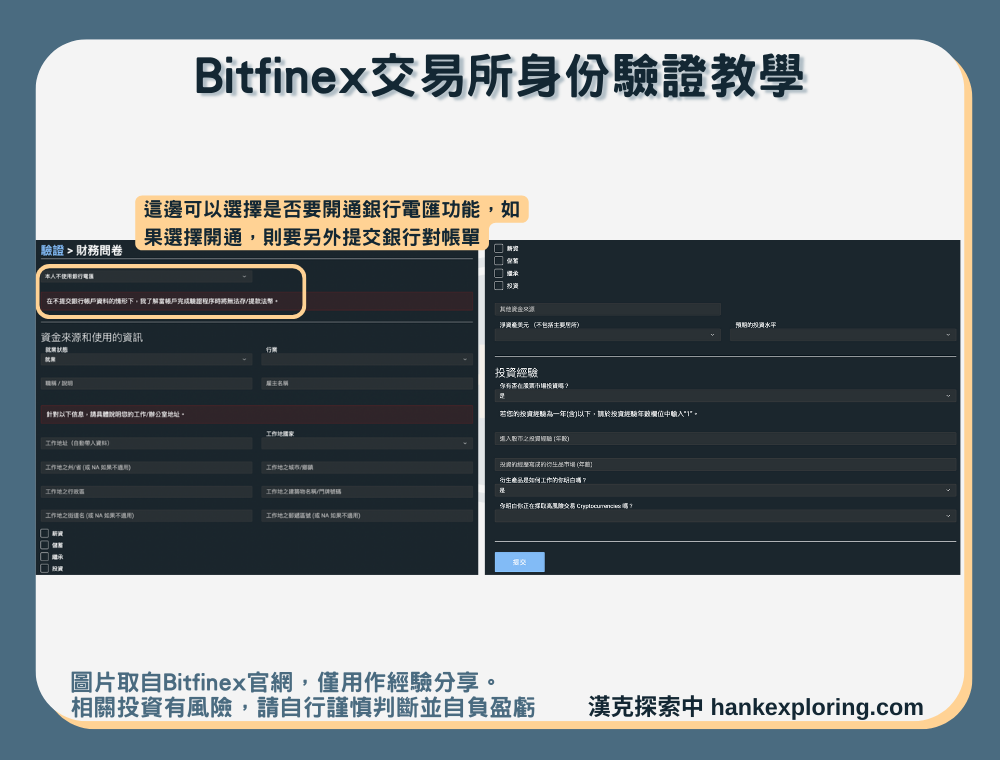Check 薪資 box in the right form panel
Viewport: 1000px width, 760px height.
point(499,248)
